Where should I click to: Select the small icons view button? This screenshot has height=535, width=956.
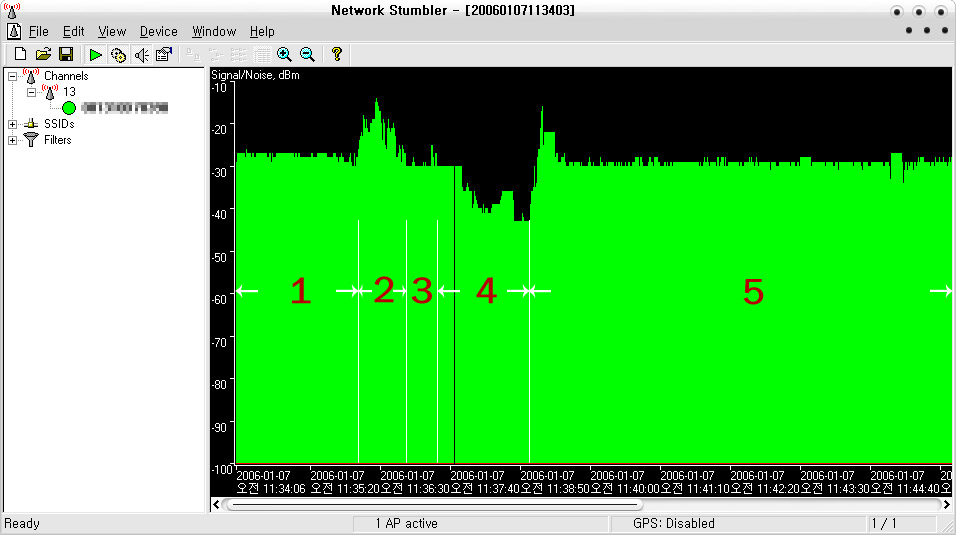coord(216,55)
